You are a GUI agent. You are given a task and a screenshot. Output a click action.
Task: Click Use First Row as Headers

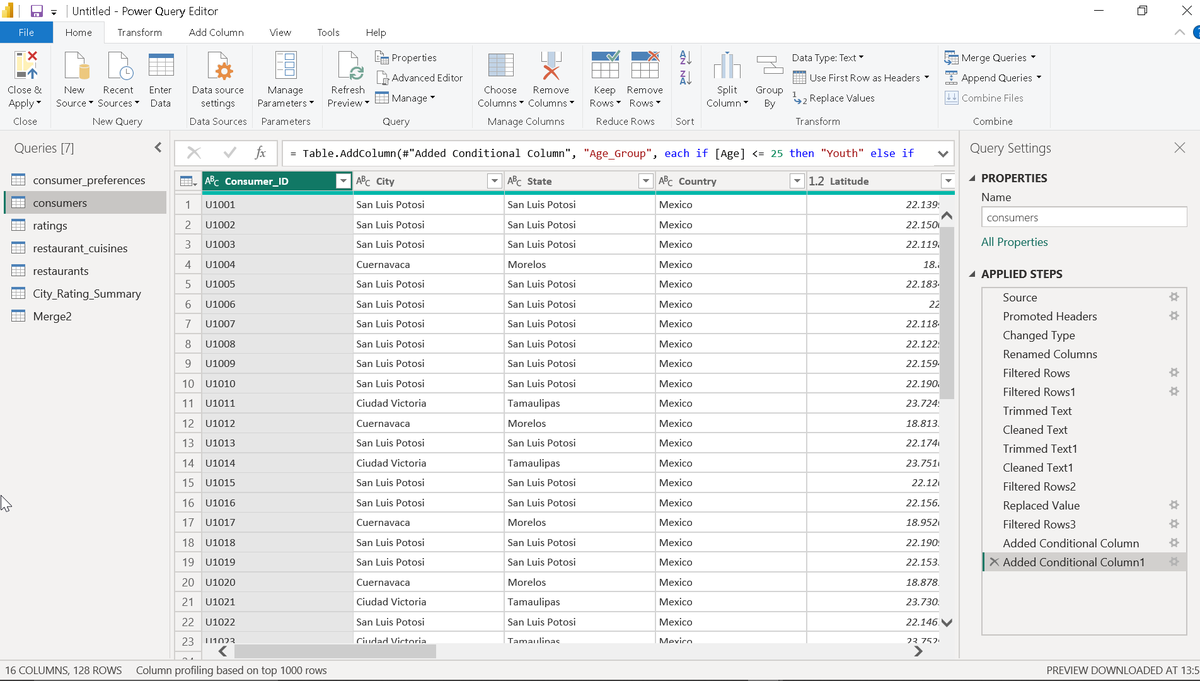pos(861,78)
